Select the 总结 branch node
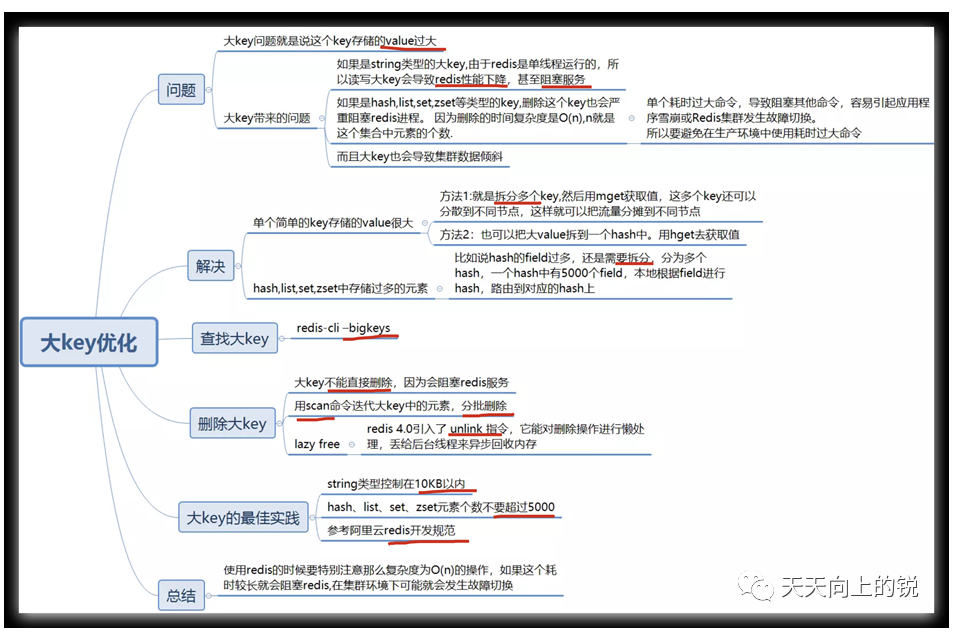Image resolution: width=955 pixels, height=633 pixels. [181, 595]
